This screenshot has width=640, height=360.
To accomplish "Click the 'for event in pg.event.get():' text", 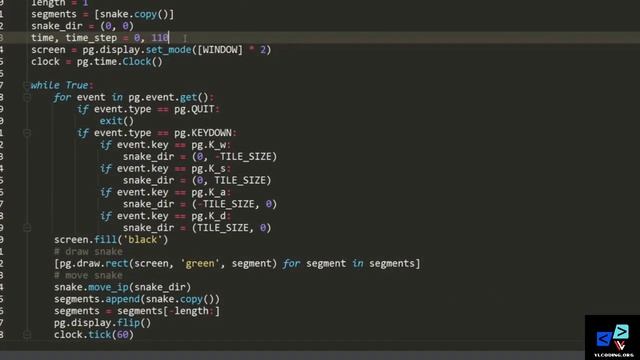I will tap(134, 97).
